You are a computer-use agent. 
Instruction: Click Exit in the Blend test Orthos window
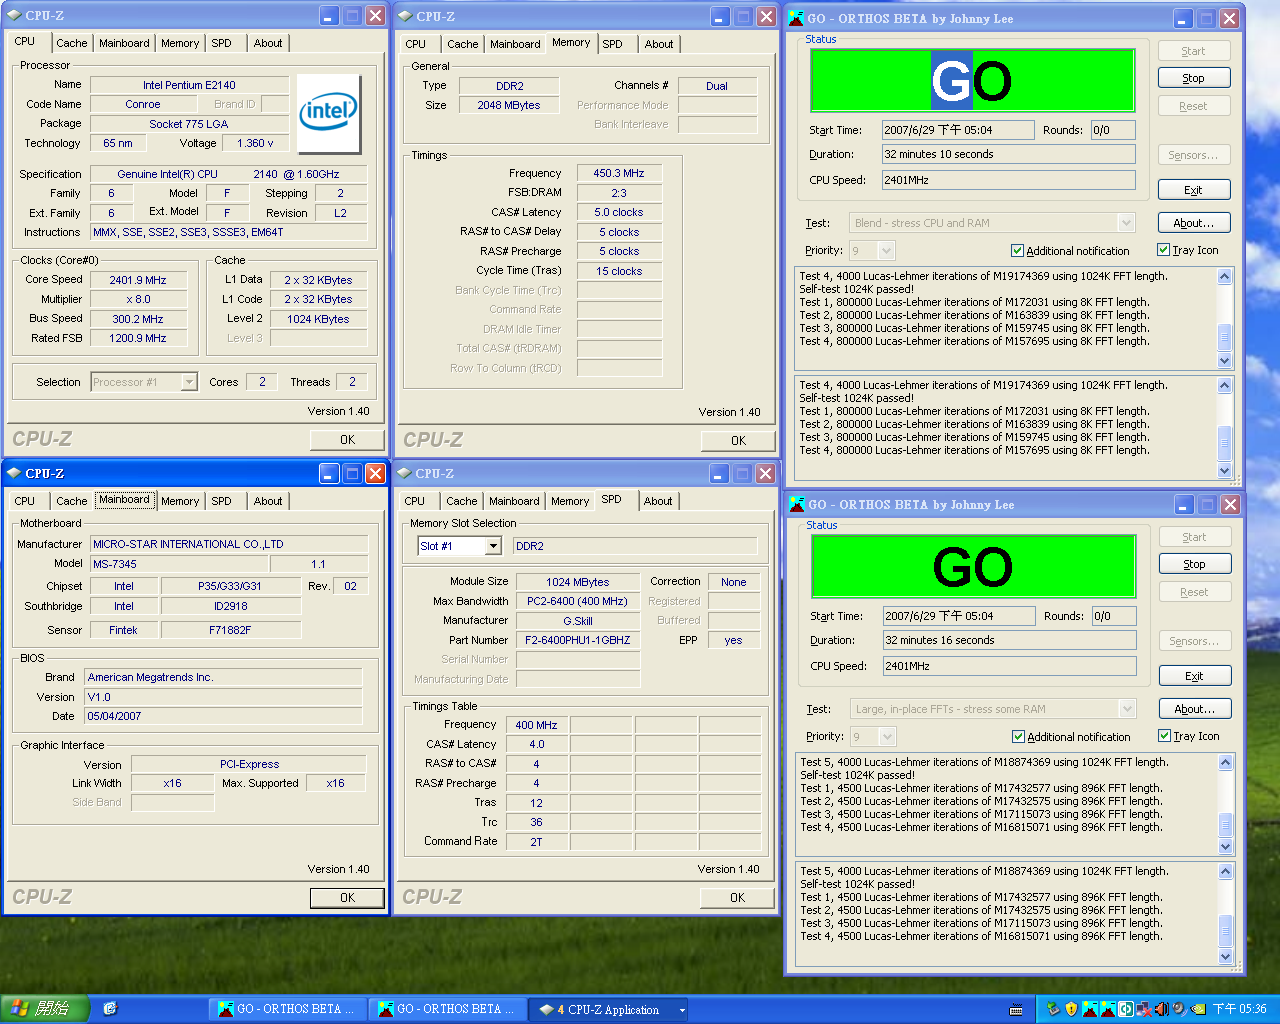(1194, 190)
